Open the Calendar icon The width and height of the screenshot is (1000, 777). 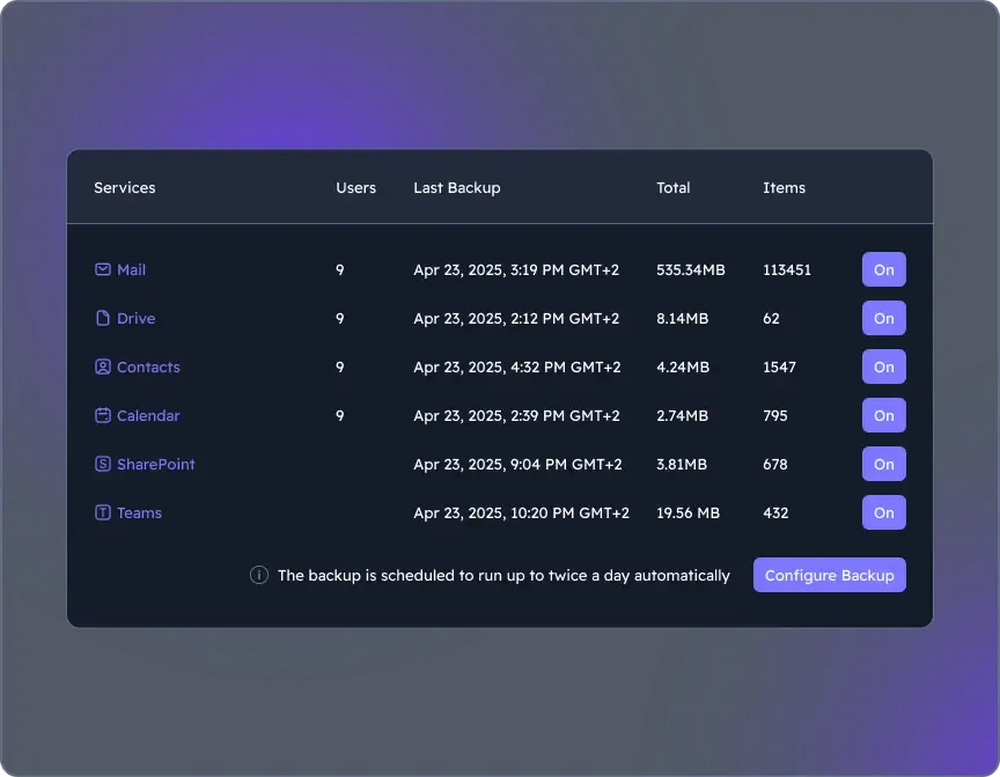click(102, 416)
